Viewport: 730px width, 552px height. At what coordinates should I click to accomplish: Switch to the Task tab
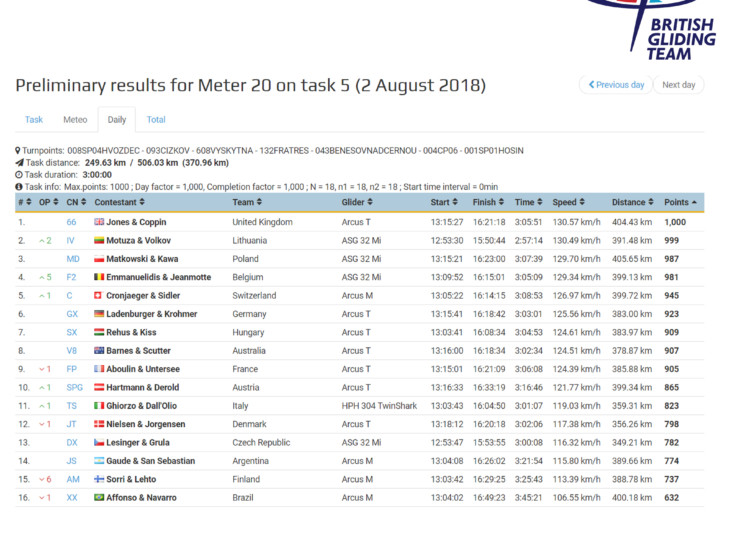tap(34, 120)
